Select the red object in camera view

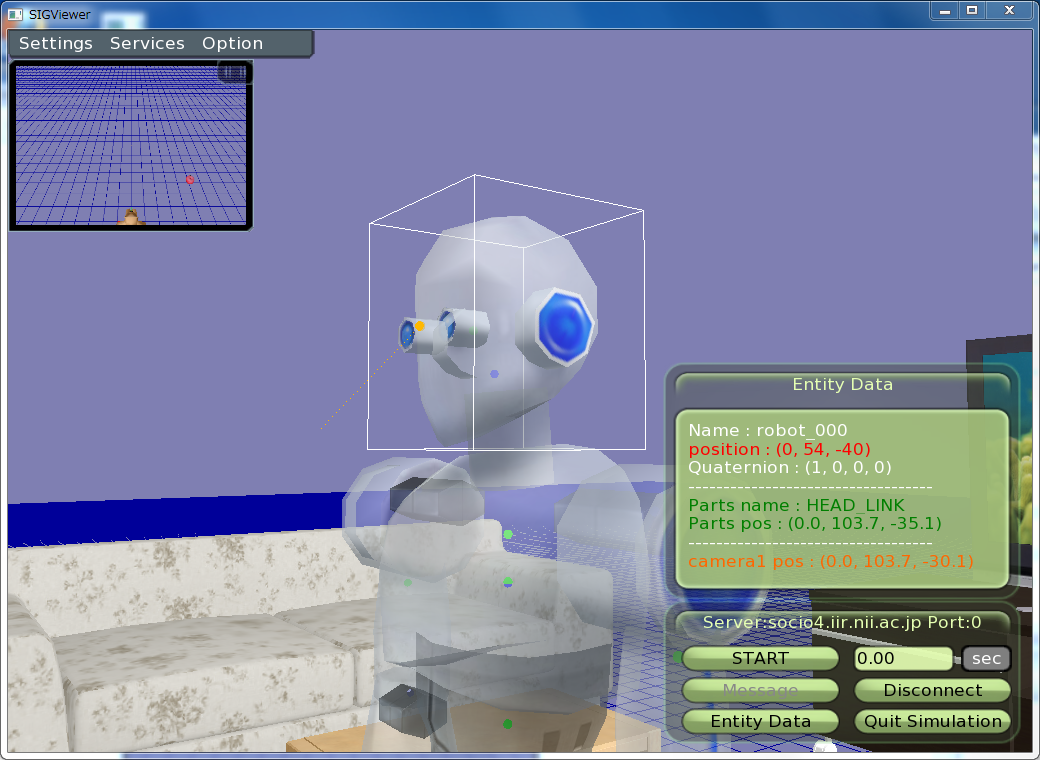pos(190,179)
